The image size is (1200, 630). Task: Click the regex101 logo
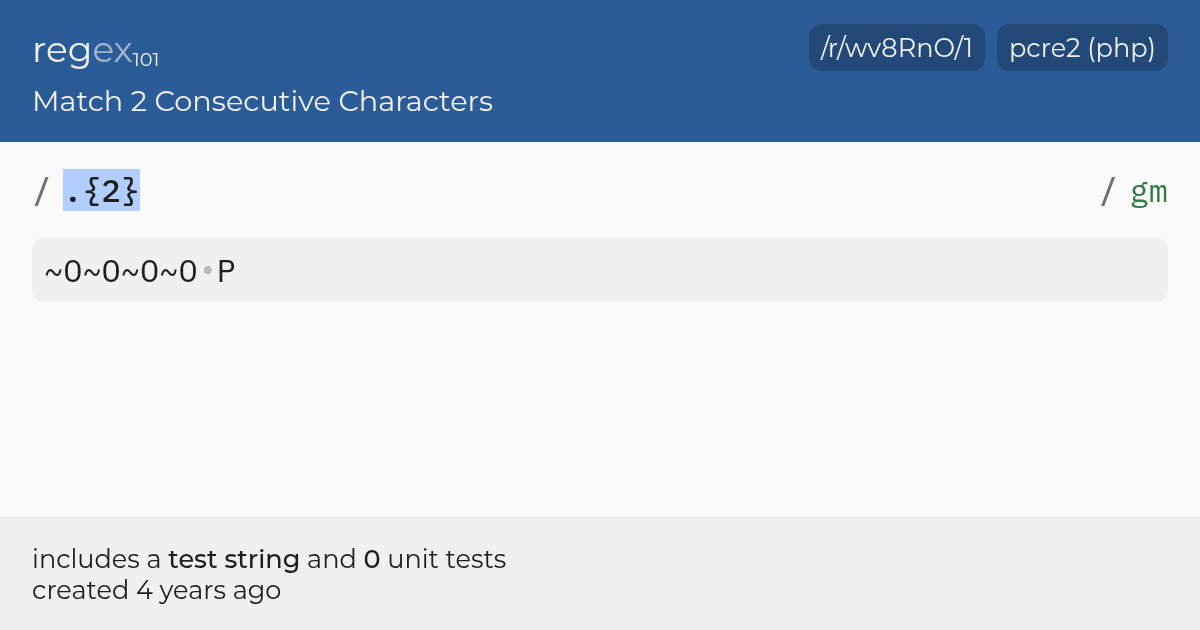tap(95, 50)
